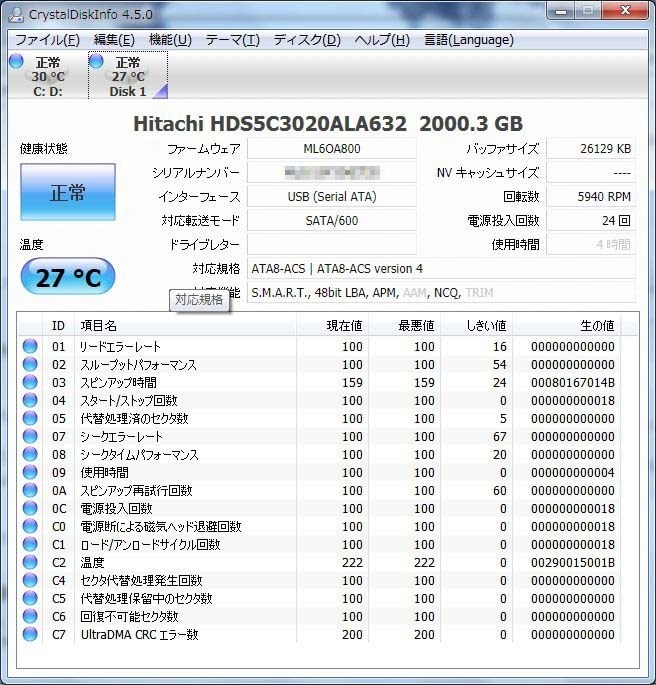Click status orb for row C2 温度
The height and width of the screenshot is (685, 656).
click(30, 562)
